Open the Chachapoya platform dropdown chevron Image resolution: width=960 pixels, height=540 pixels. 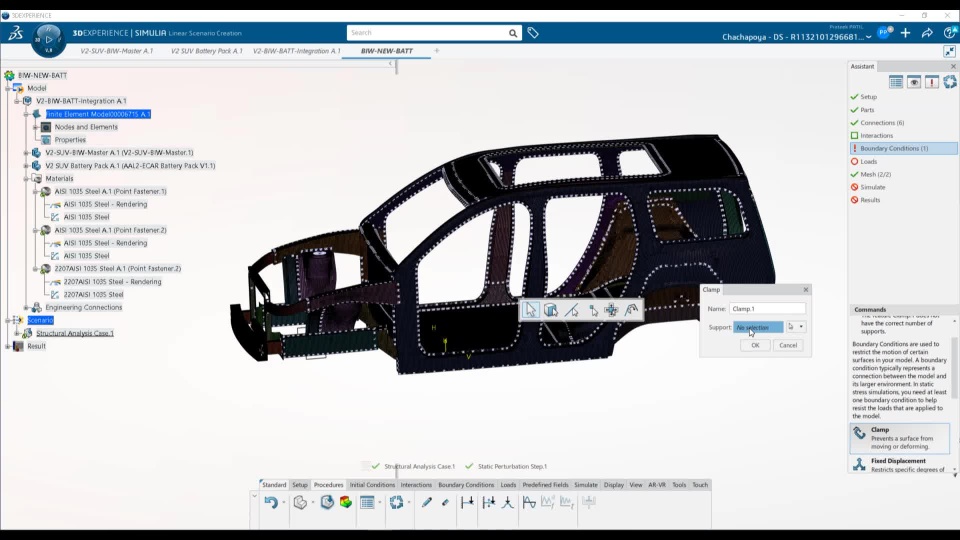click(x=868, y=37)
